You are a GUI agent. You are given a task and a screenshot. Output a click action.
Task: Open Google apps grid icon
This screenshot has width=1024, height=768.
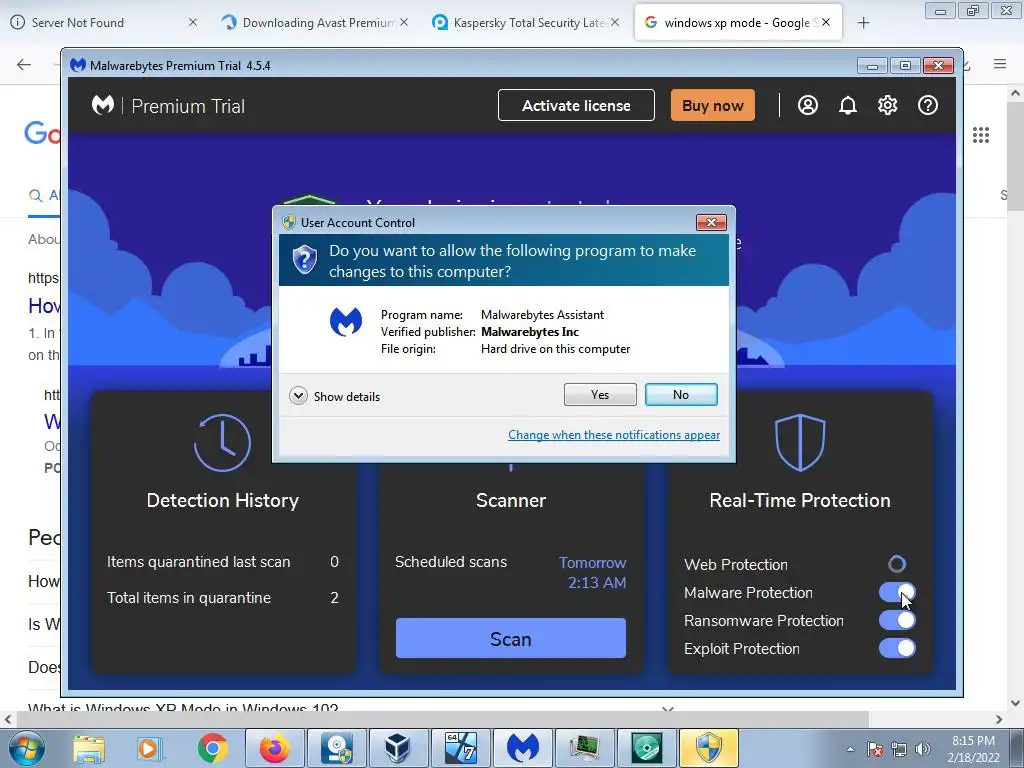click(x=981, y=135)
